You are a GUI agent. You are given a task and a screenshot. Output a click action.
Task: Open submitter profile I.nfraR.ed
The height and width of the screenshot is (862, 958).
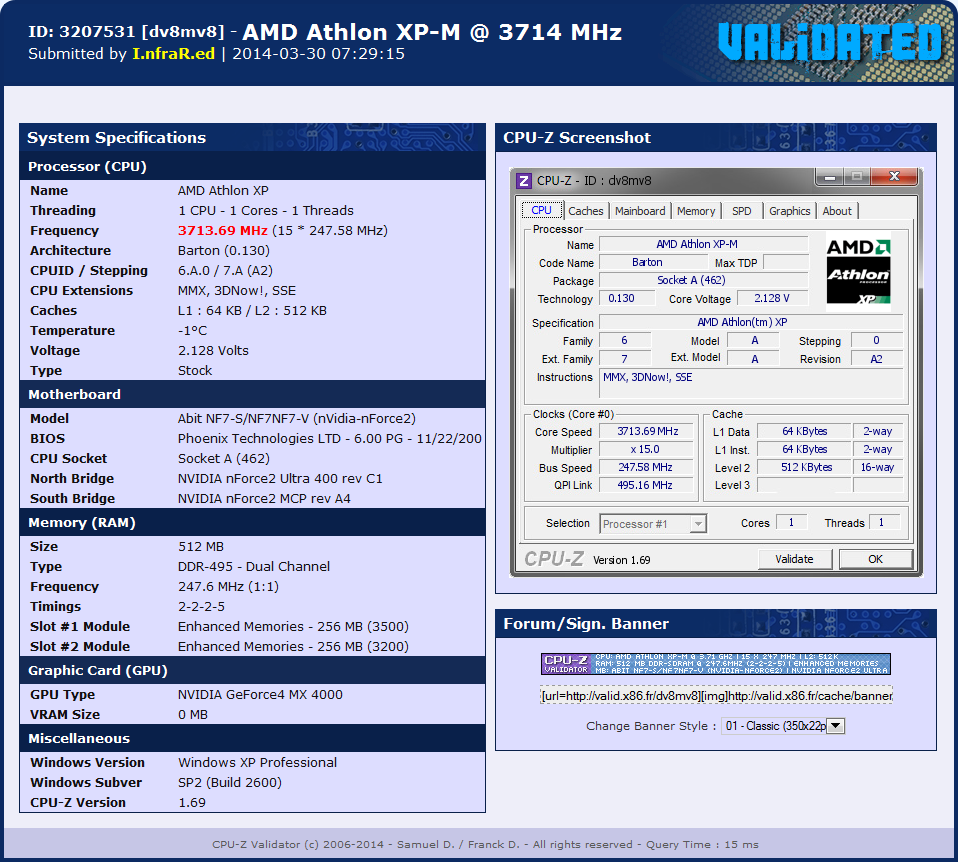(174, 54)
